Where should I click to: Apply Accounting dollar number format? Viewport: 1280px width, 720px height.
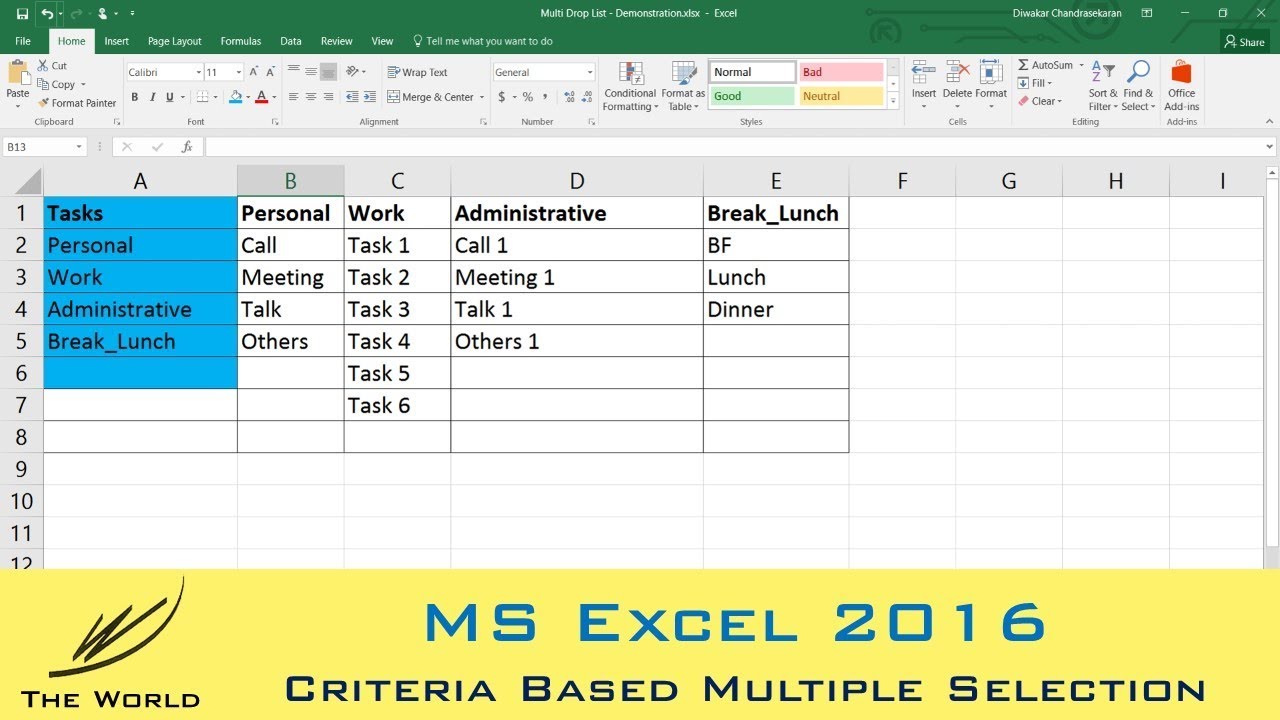point(502,97)
